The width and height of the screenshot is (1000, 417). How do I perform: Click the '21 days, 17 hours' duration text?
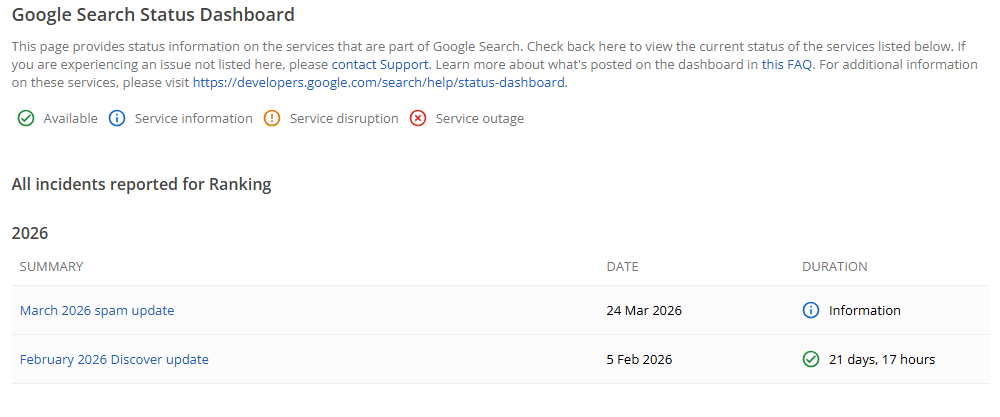(x=882, y=360)
